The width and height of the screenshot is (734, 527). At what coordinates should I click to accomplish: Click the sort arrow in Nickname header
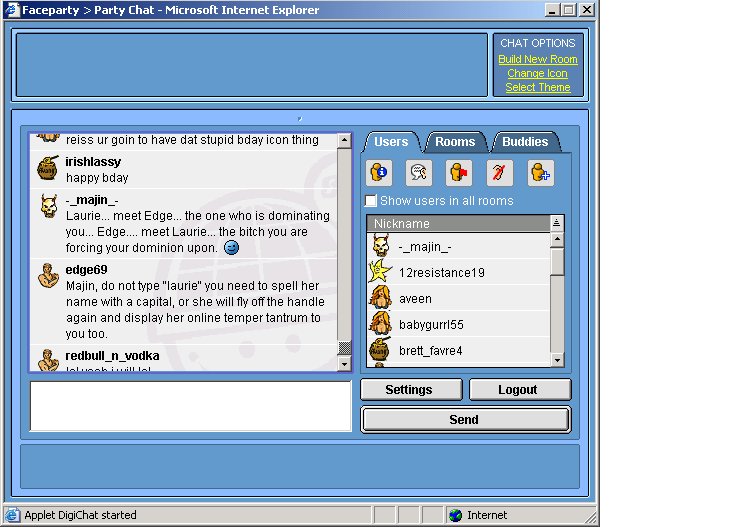556,223
